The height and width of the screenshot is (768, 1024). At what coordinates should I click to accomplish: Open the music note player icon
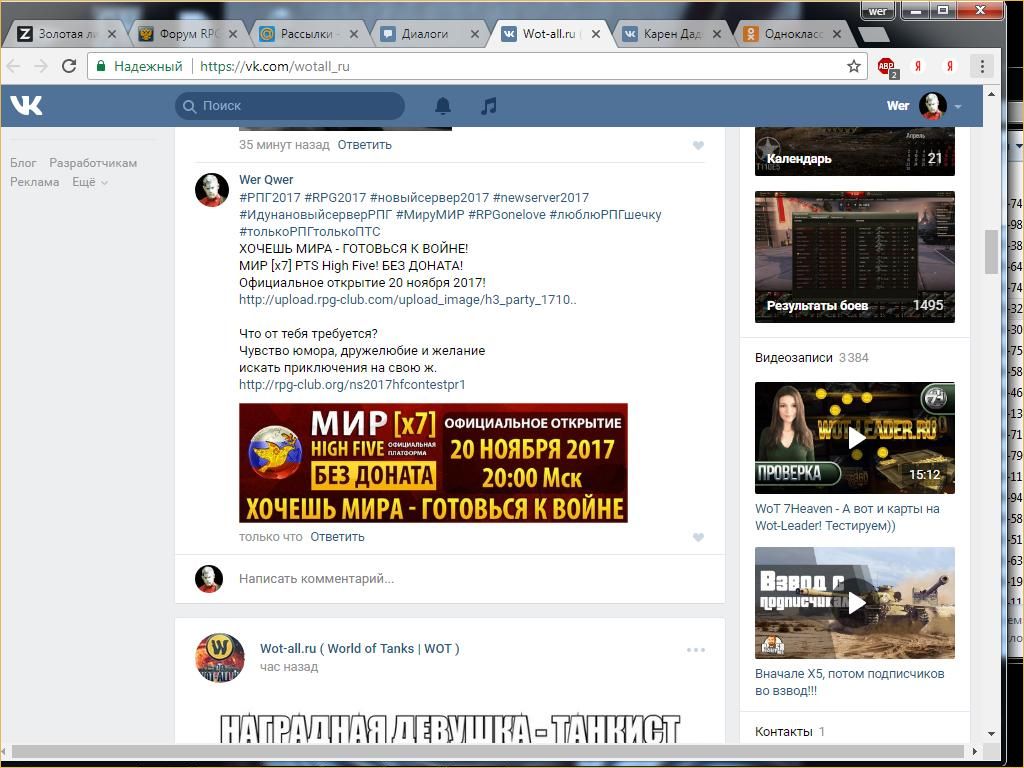point(488,106)
